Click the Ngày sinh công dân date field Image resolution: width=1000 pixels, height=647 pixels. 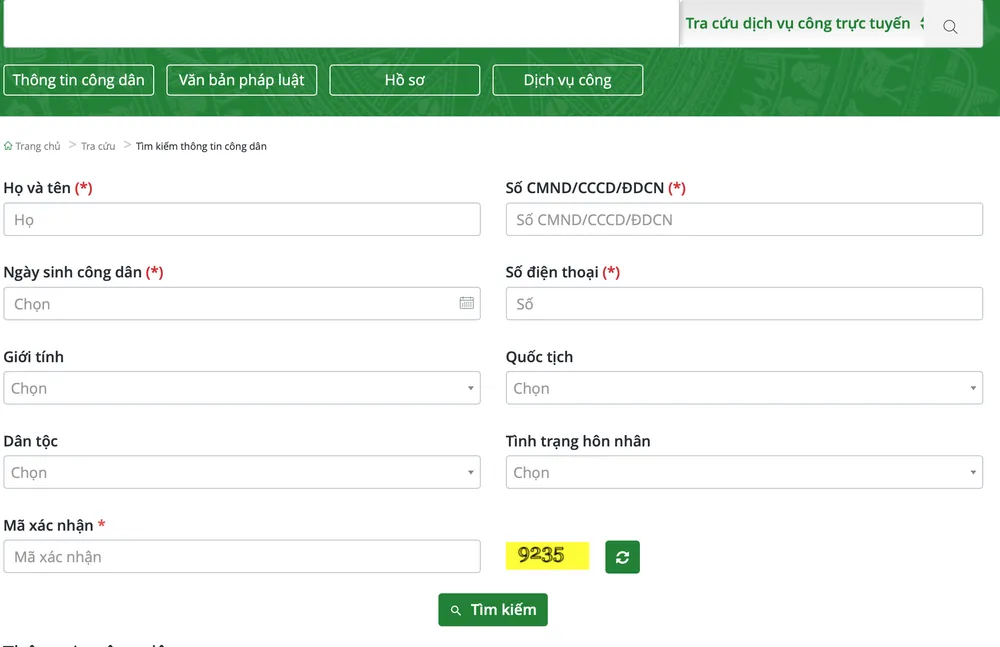click(x=230, y=304)
